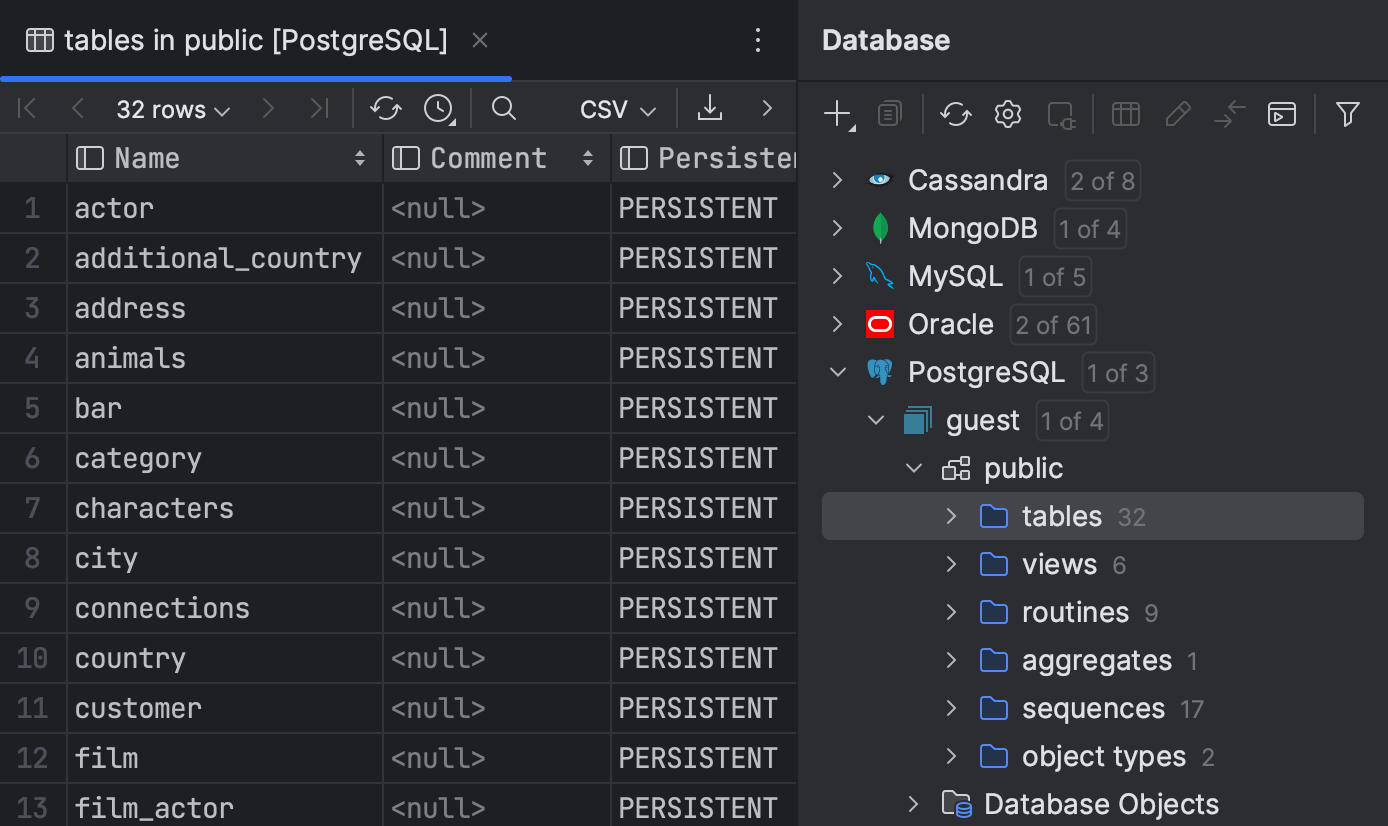Open the query console icon
1388x826 pixels.
pos(1282,114)
